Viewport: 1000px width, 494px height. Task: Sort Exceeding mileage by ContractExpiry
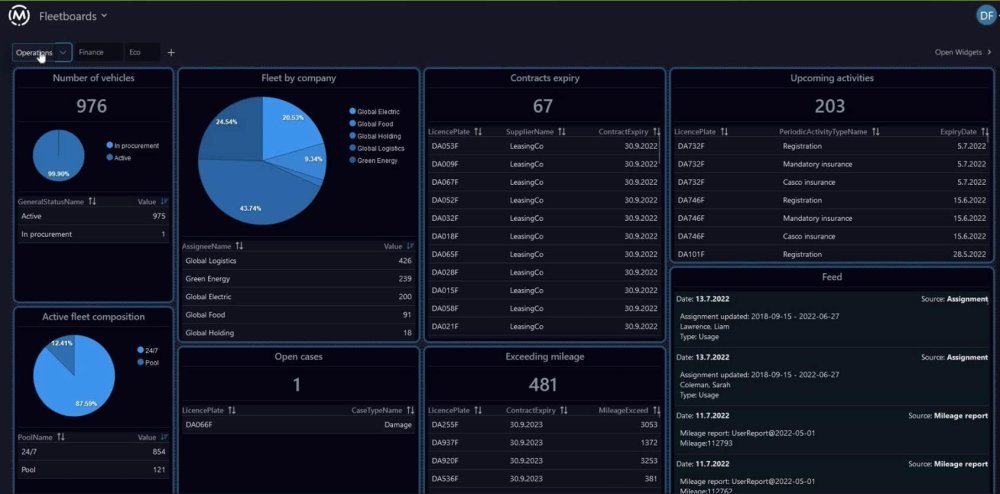click(564, 410)
